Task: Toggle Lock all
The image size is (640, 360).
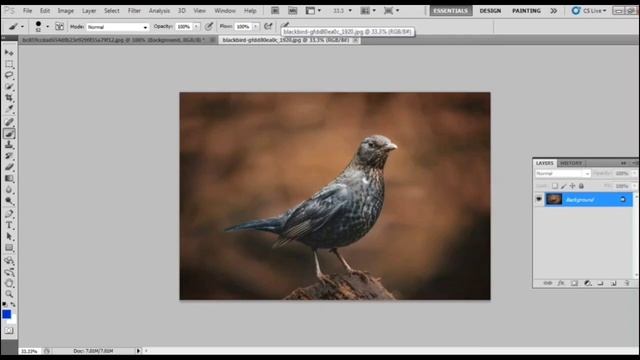Action: coord(581,186)
